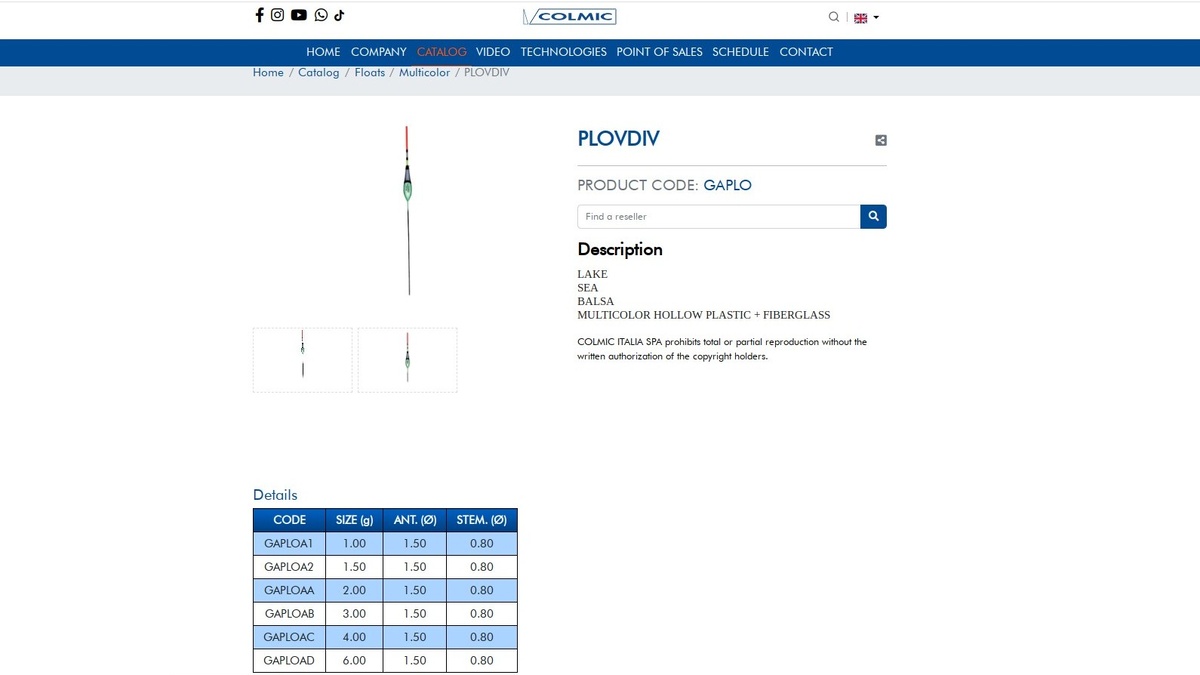Click size value 4.00
Viewport: 1200px width, 675px height.
click(x=355, y=637)
